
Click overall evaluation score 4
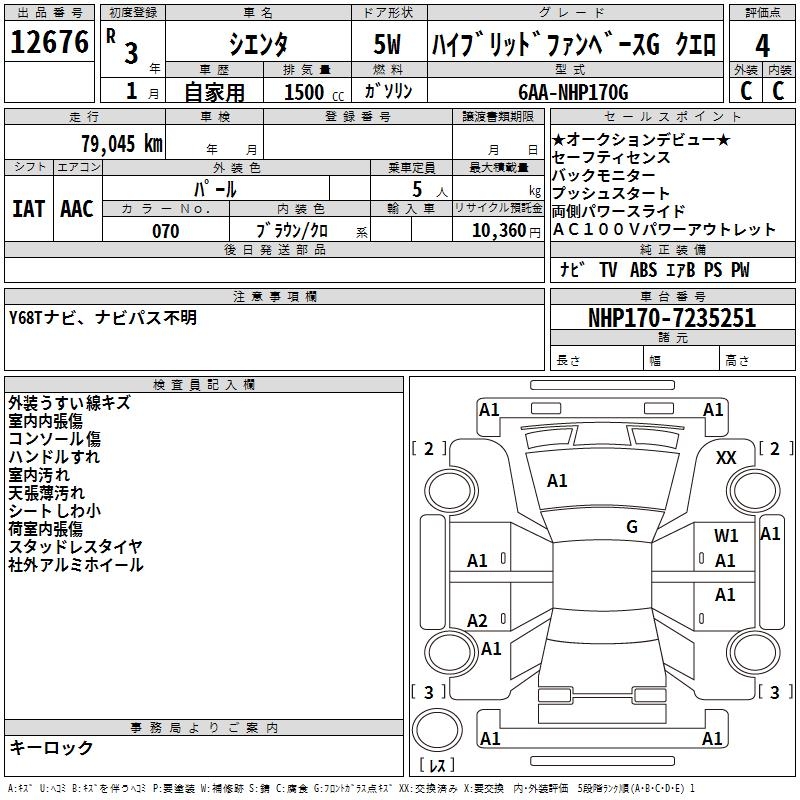[x=762, y=46]
